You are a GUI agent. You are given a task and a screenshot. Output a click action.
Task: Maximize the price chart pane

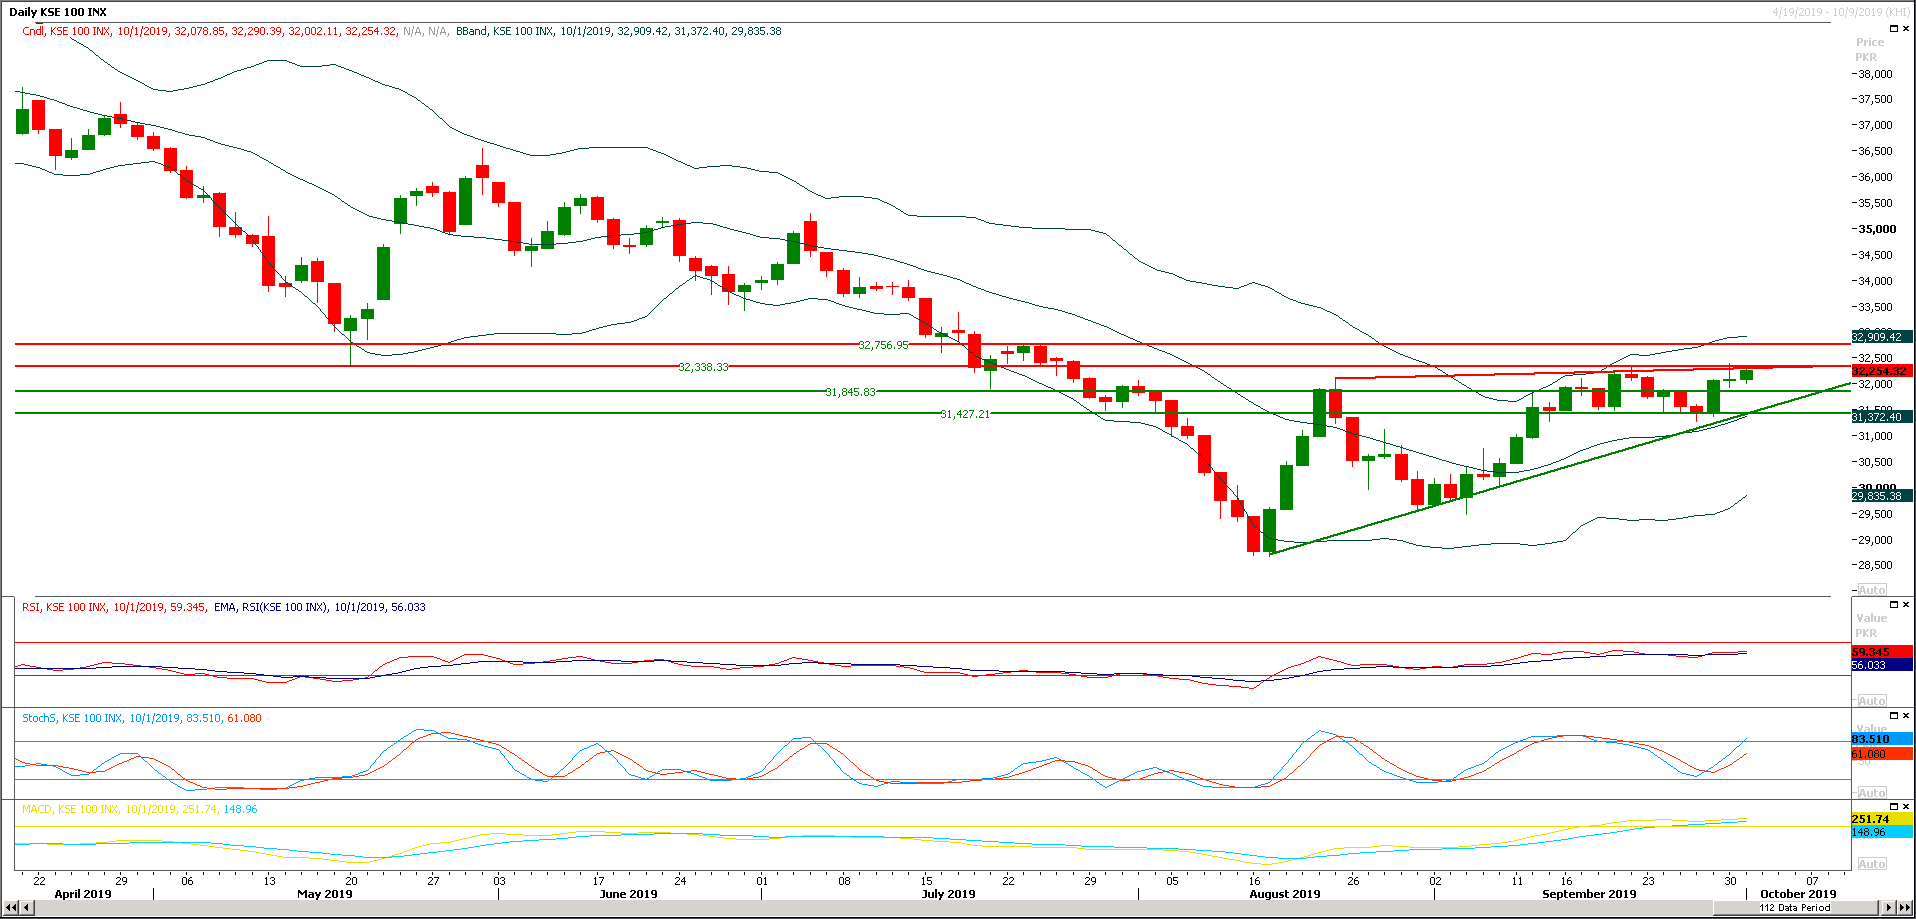coord(1895,28)
